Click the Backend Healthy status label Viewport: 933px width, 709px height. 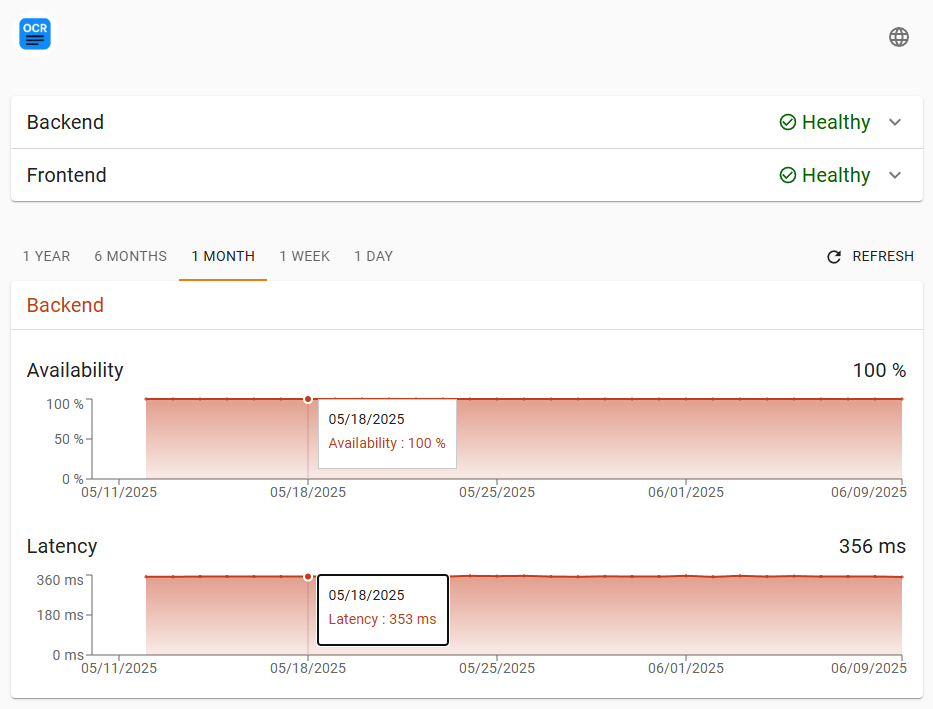pos(836,122)
